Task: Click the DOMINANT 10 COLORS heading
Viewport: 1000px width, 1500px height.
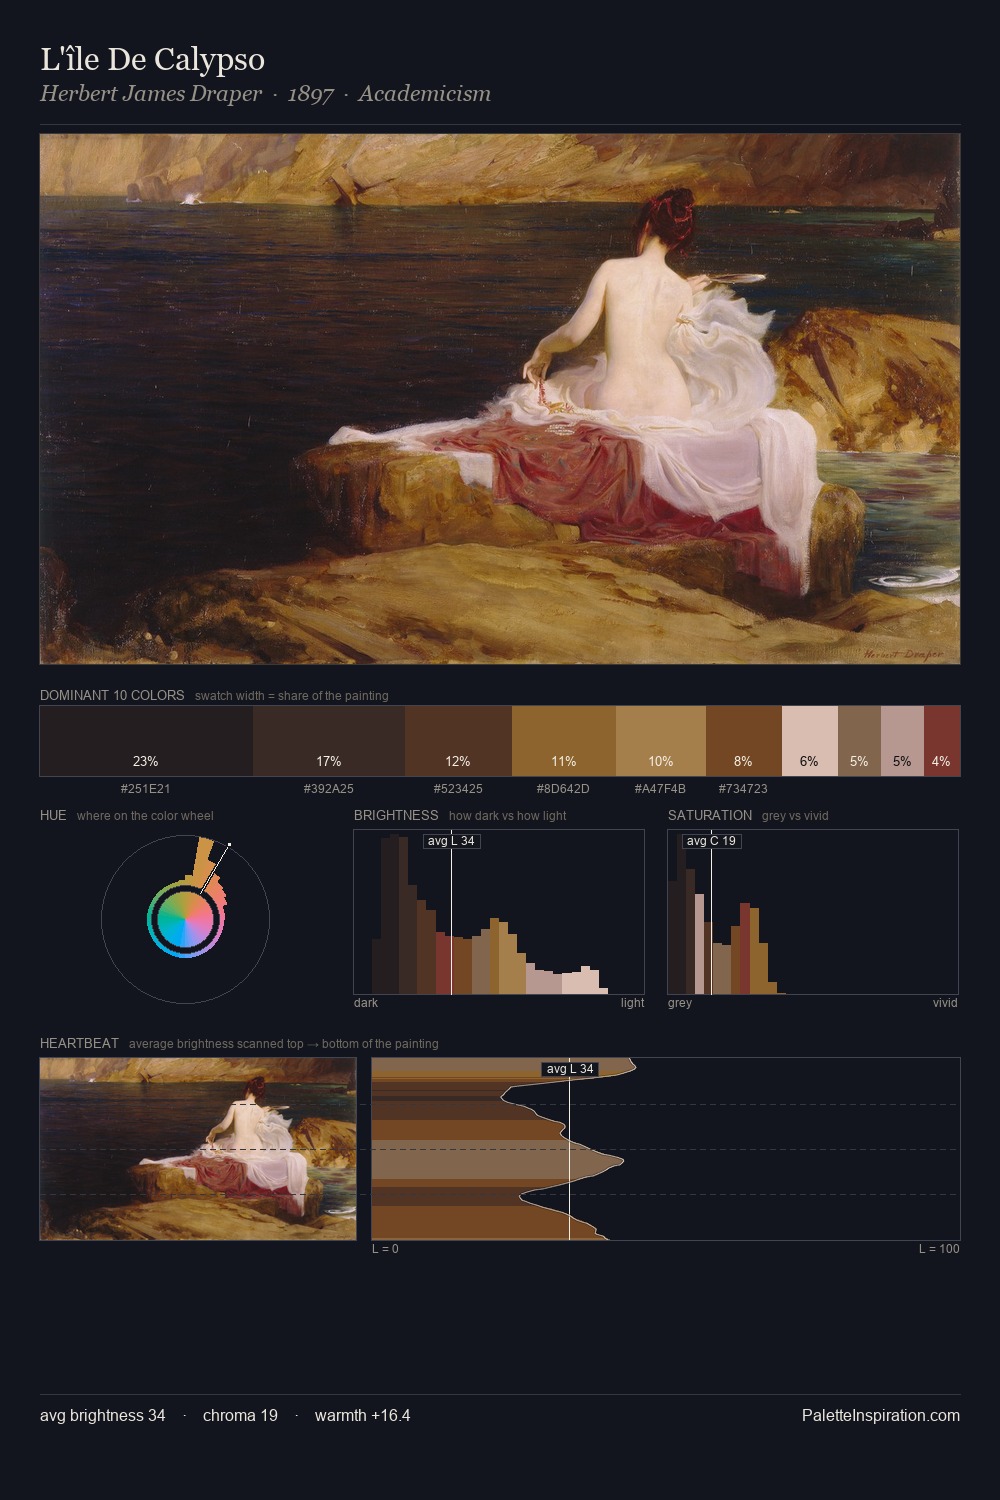Action: point(112,695)
